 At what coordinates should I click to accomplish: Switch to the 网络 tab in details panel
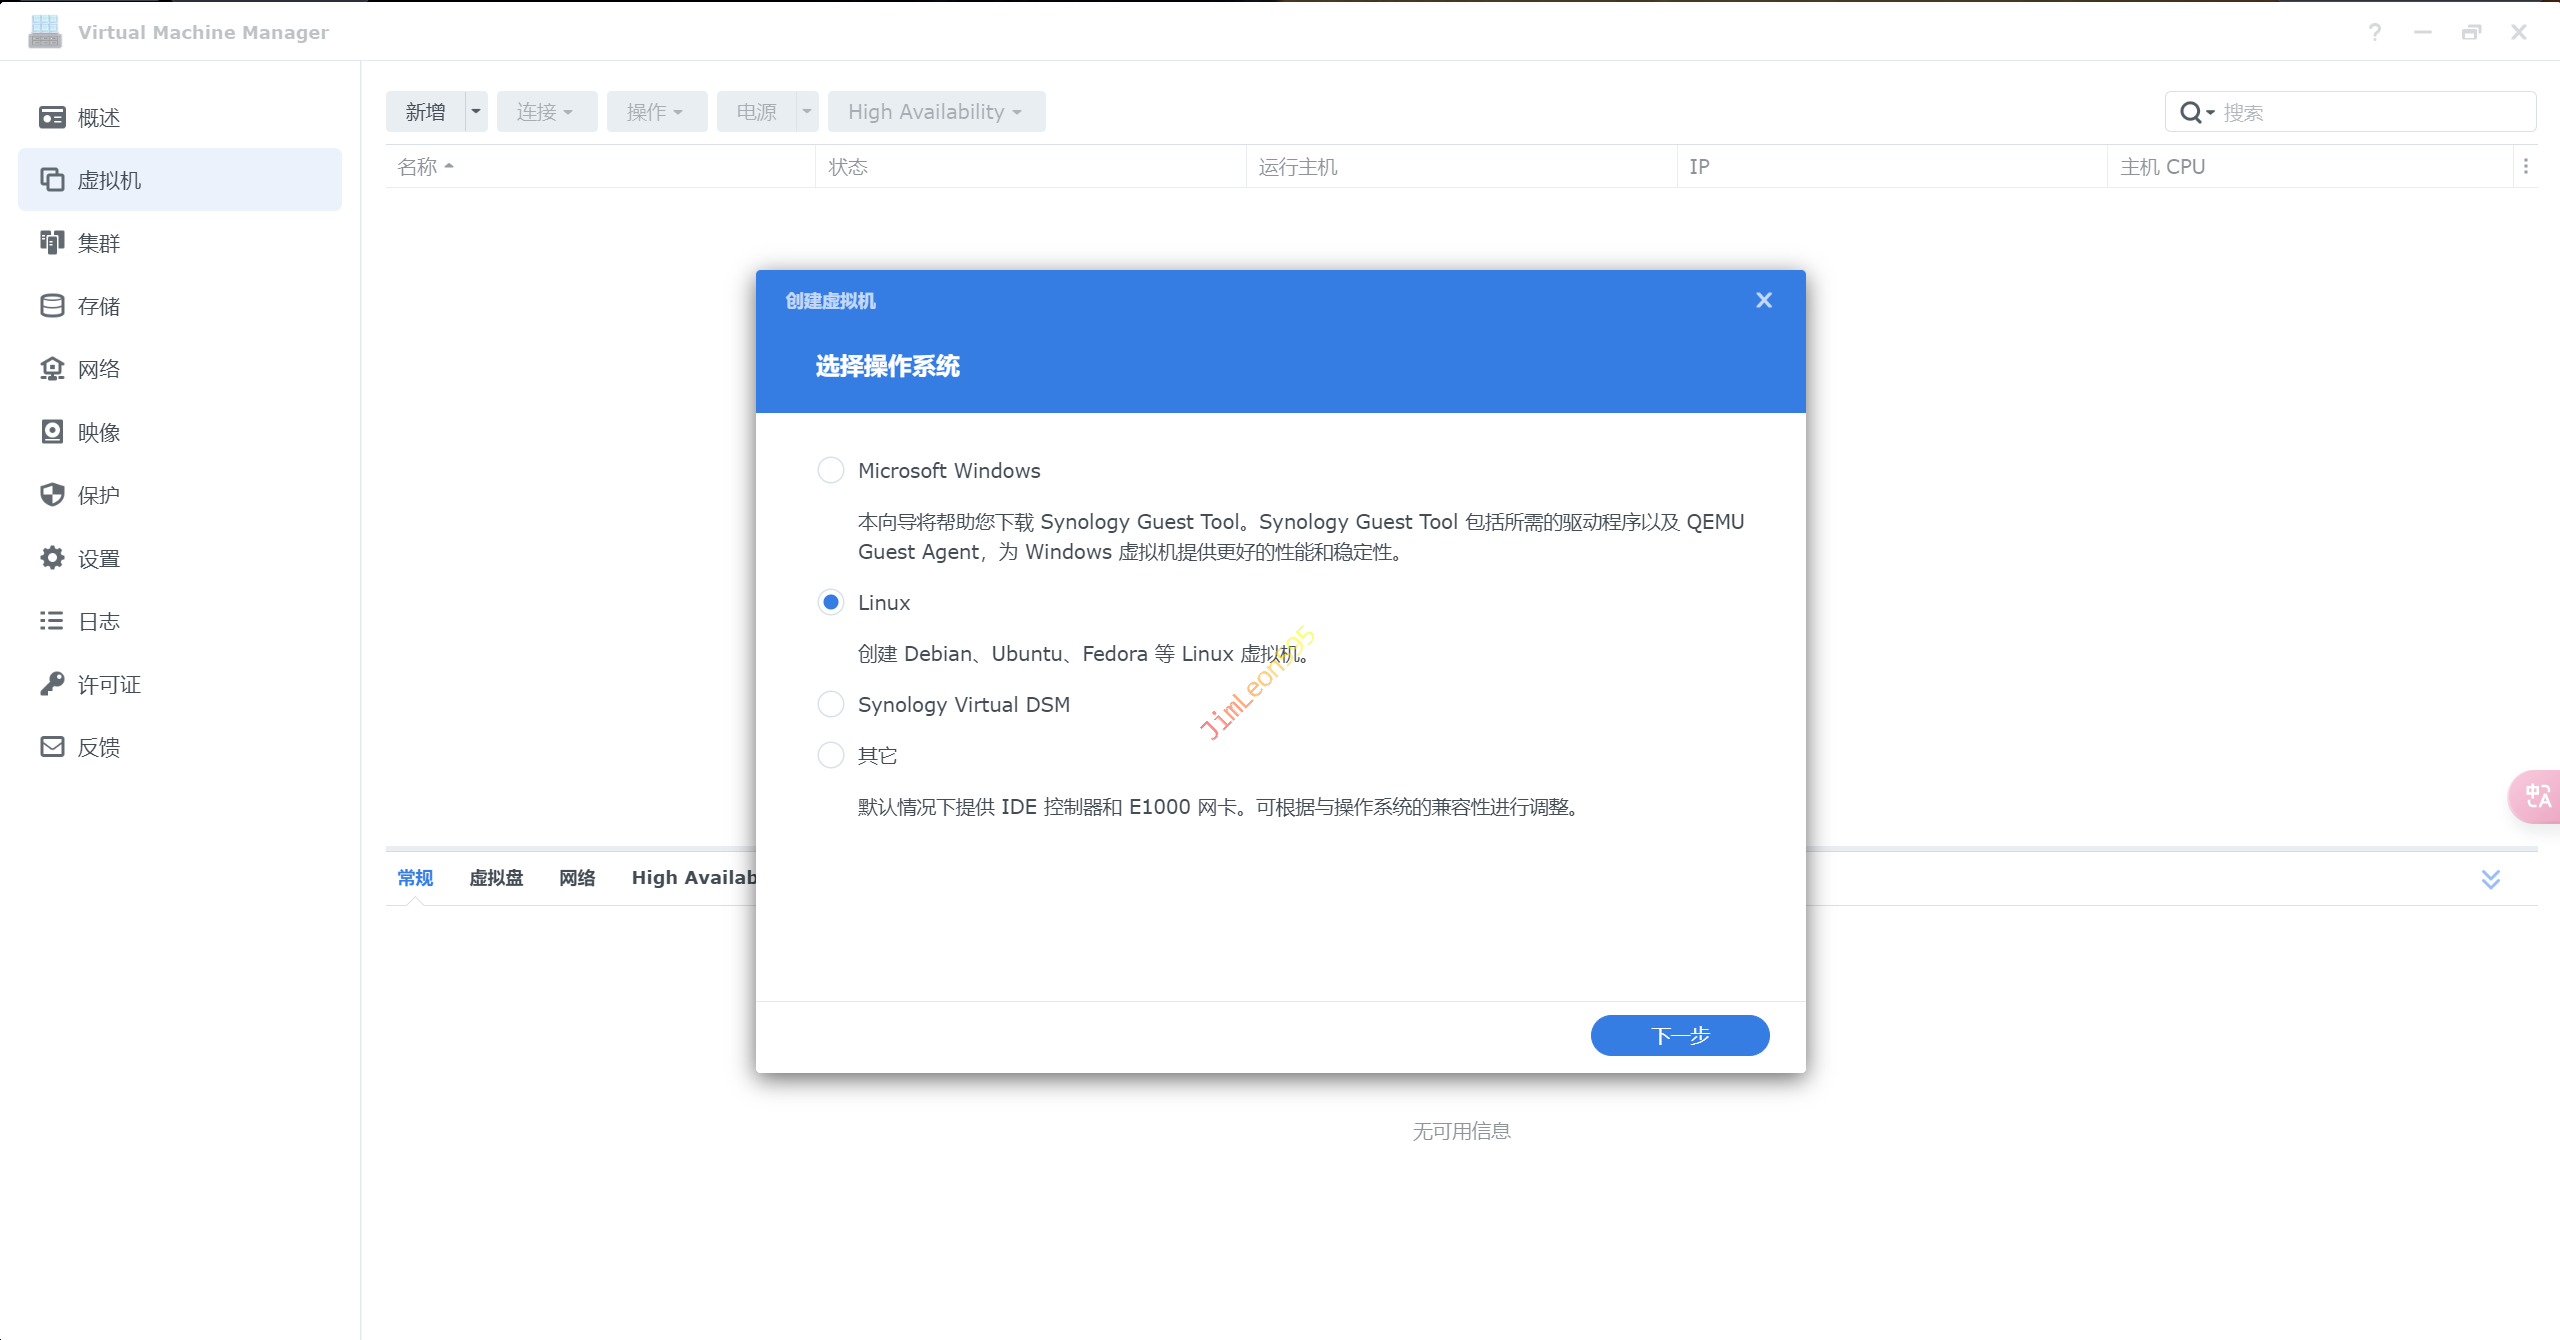(x=577, y=878)
